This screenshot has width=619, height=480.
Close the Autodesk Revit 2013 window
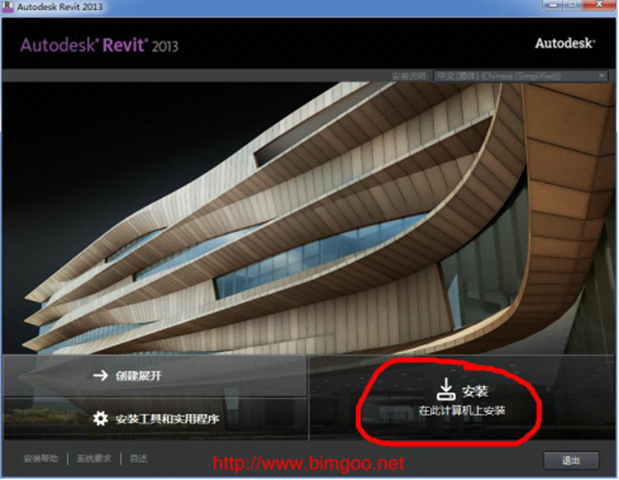(x=599, y=5)
